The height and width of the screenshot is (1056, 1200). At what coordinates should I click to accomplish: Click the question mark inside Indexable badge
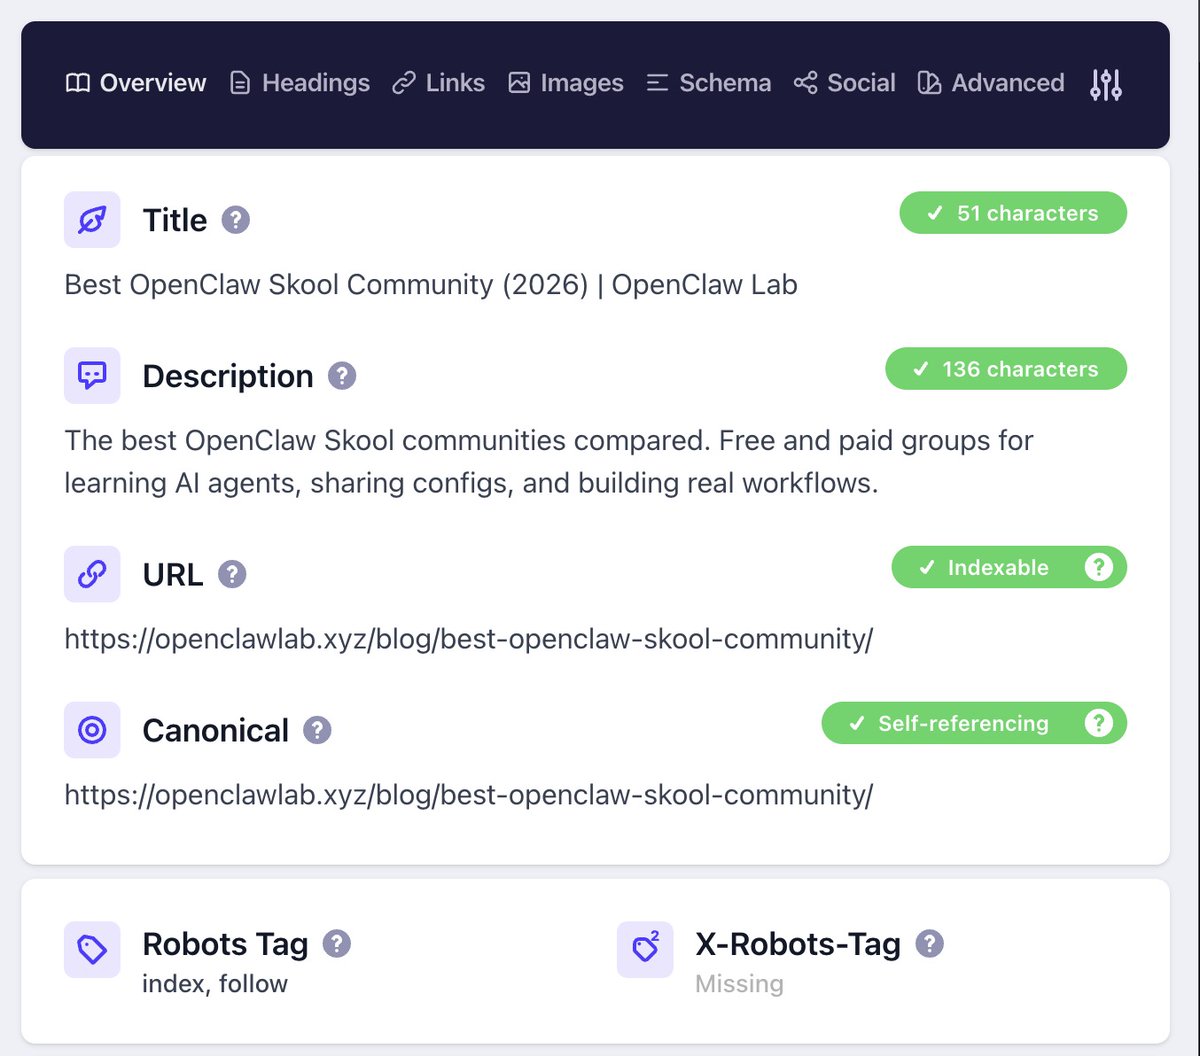click(1098, 568)
